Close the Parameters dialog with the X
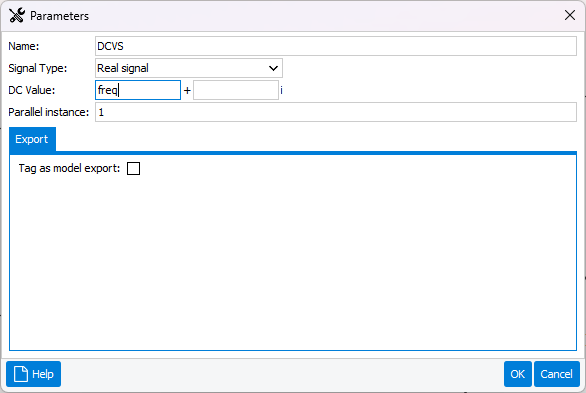The image size is (586, 393). tap(570, 15)
